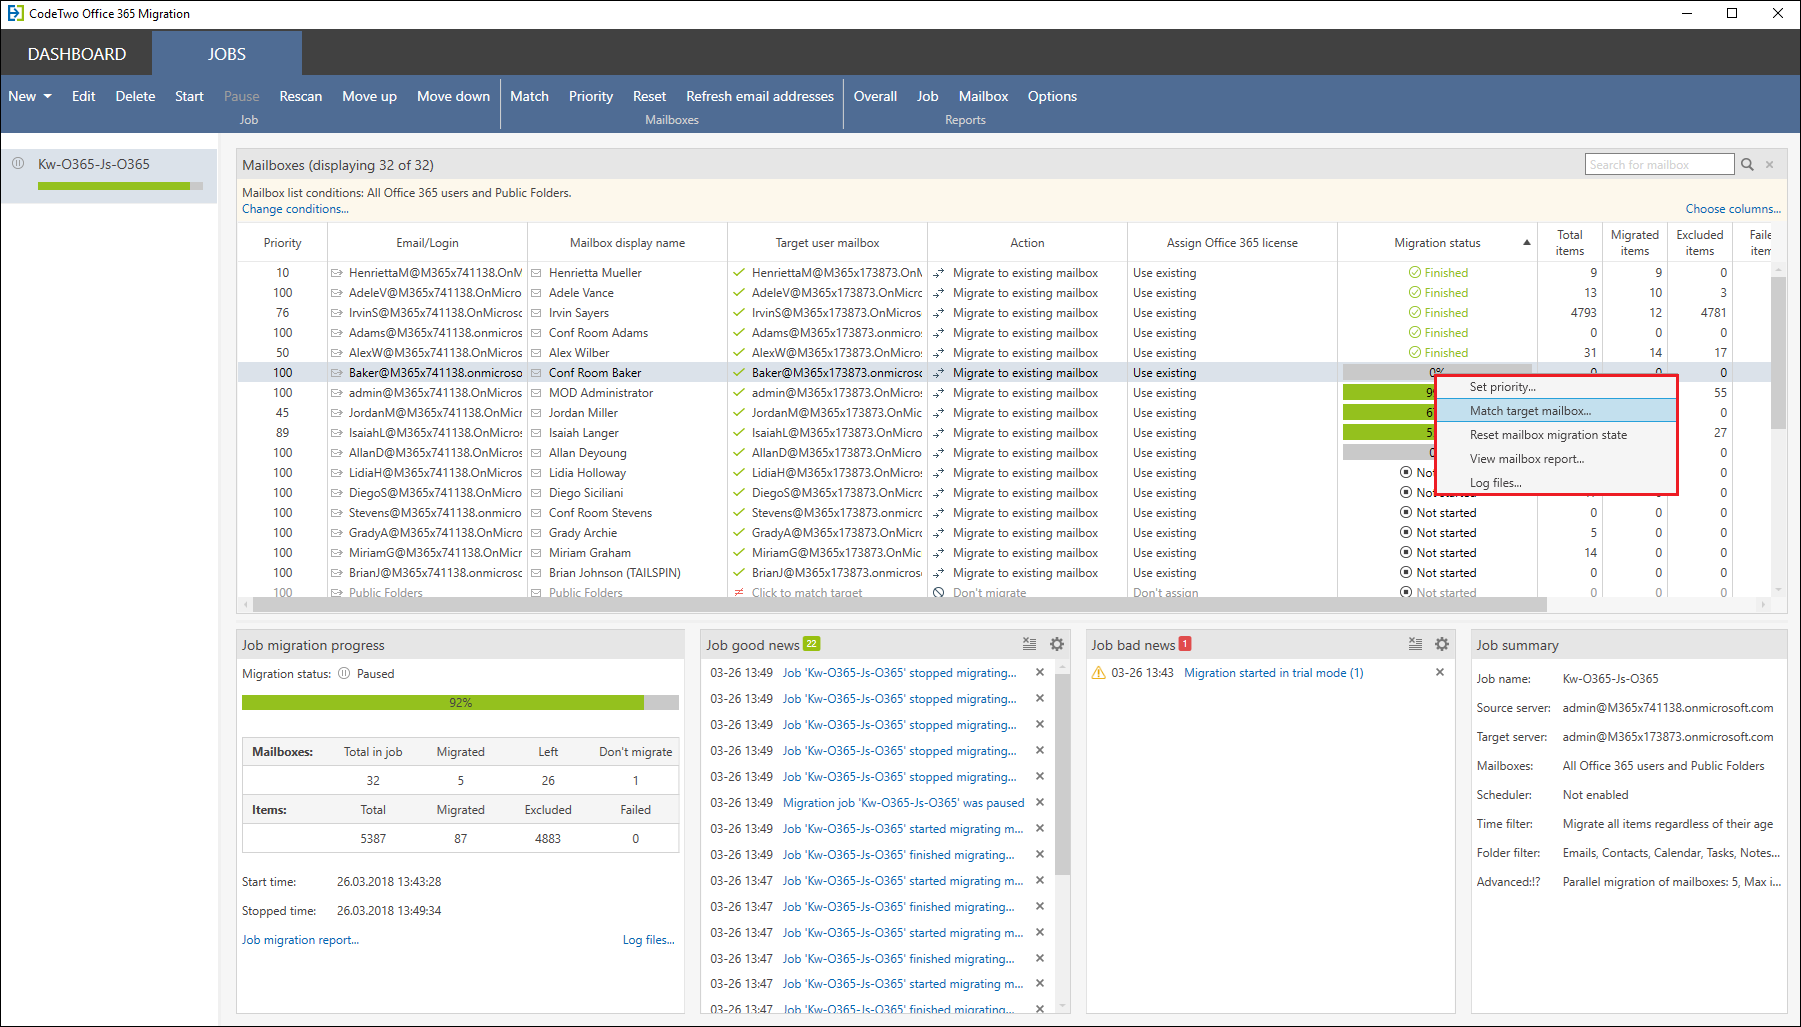Switch to the DASHBOARD tab
Screen dimensions: 1801x1027
click(77, 54)
